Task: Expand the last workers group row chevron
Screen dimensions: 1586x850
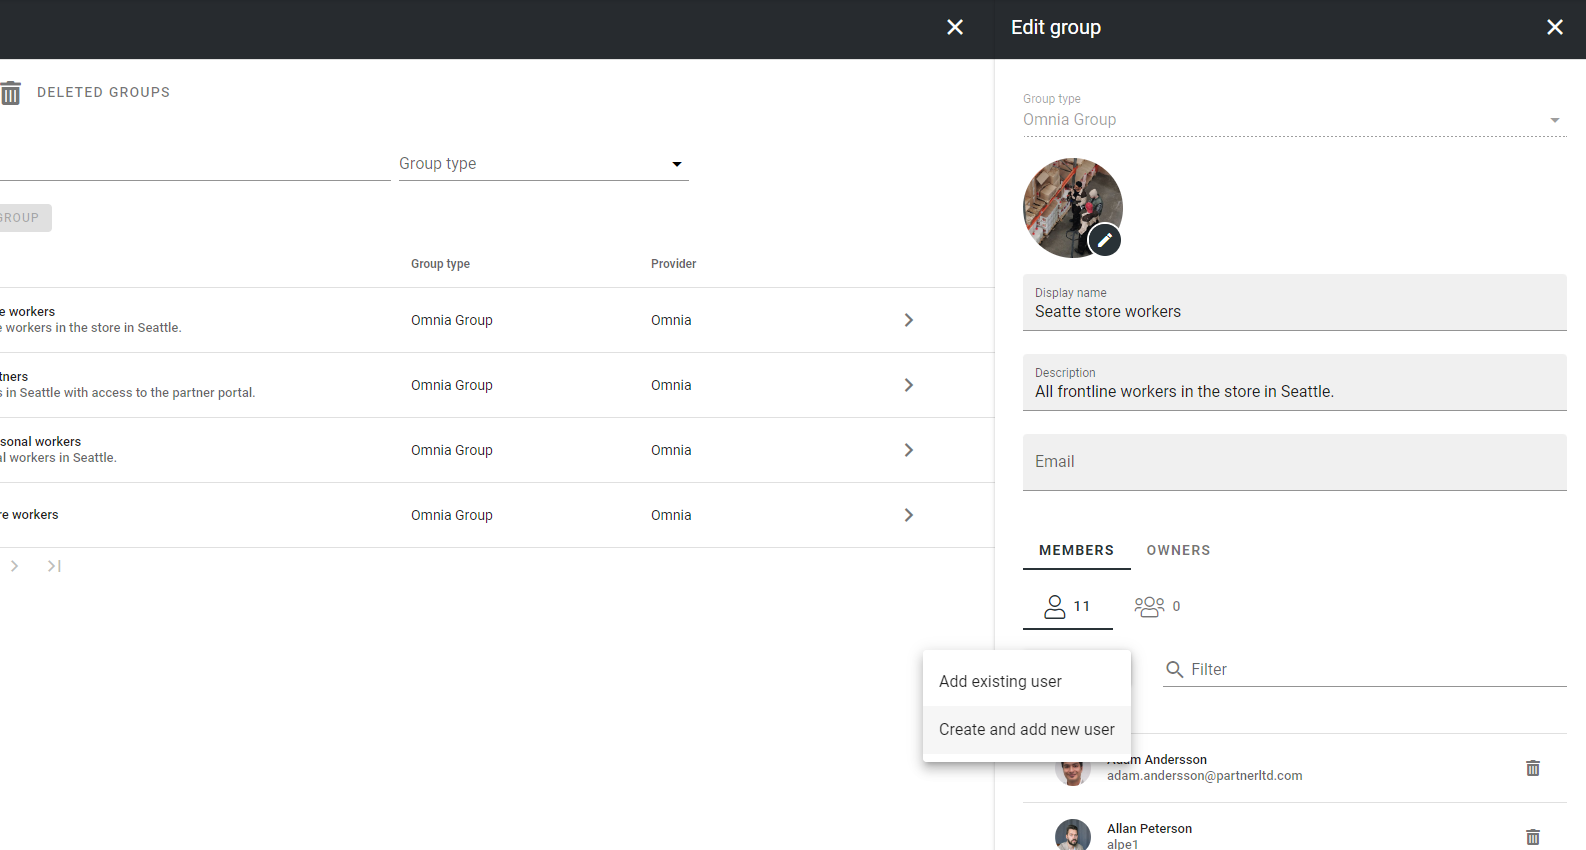Action: [x=908, y=515]
